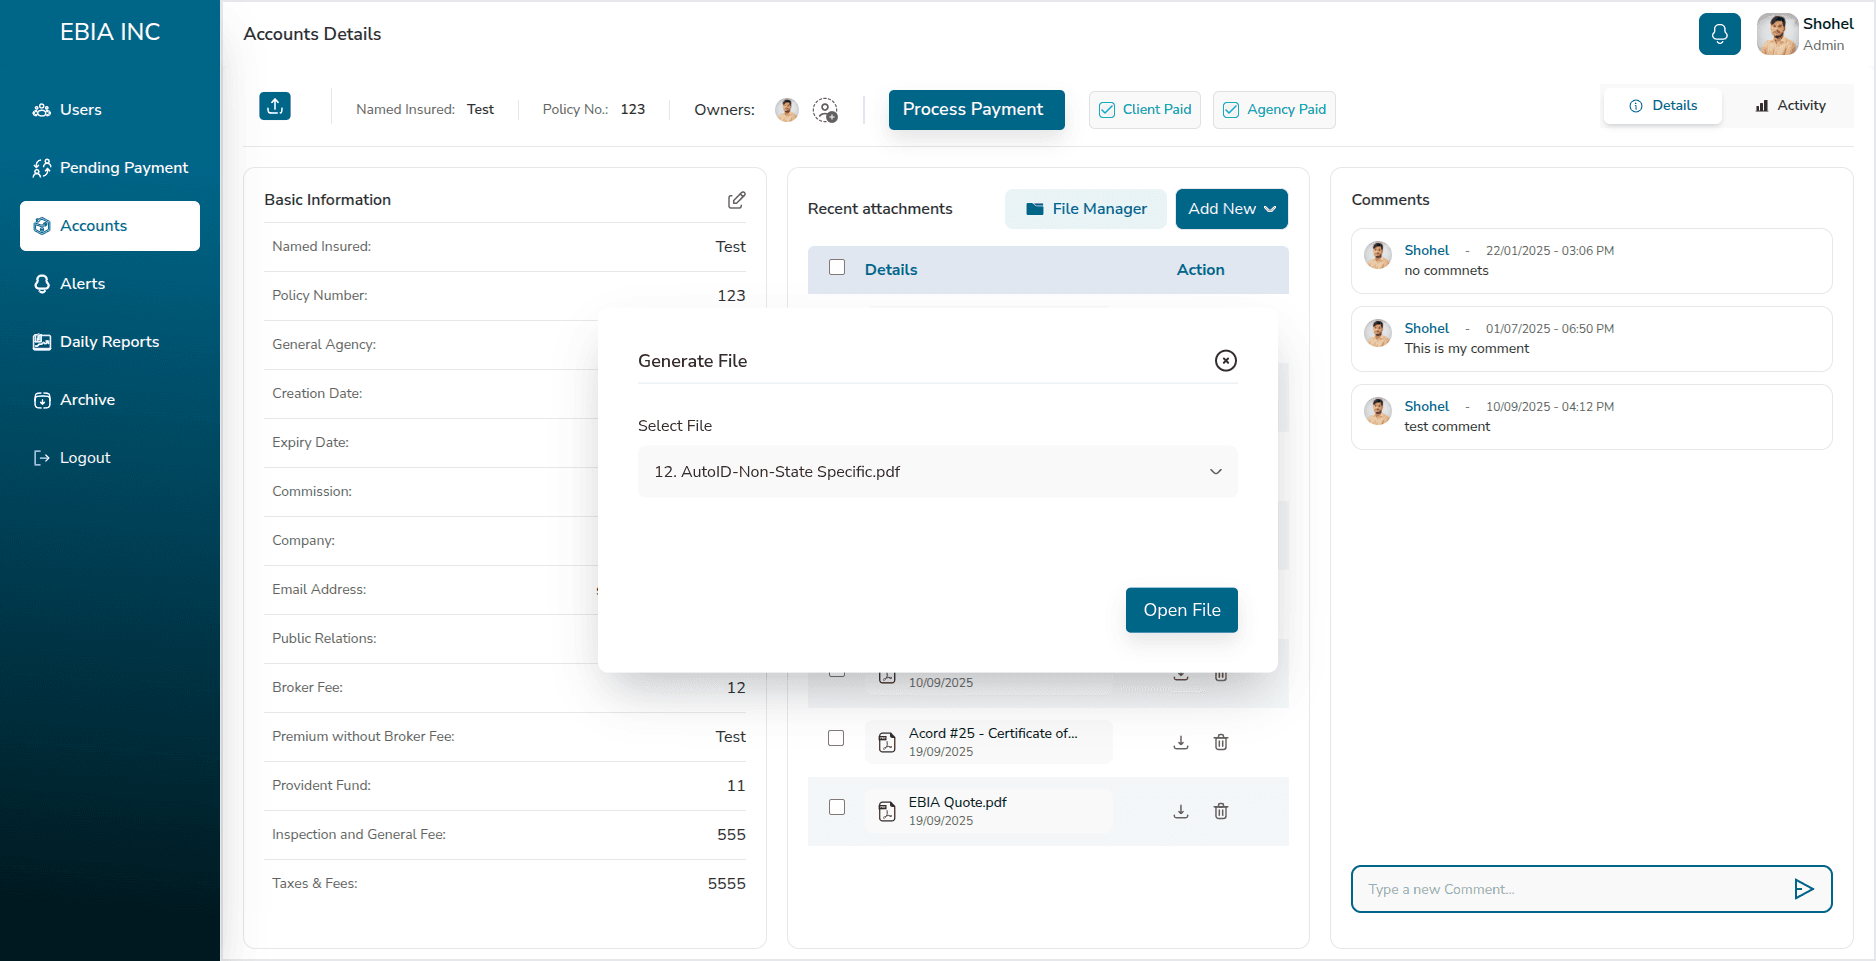Delete EBIA Quote.pdf attachment
Screen dimensions: 1876x961
click(x=1221, y=811)
